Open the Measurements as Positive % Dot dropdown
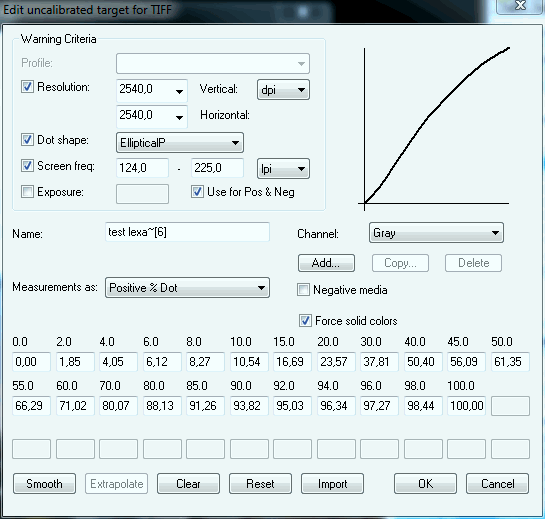The width and height of the screenshot is (545, 519). [x=187, y=287]
